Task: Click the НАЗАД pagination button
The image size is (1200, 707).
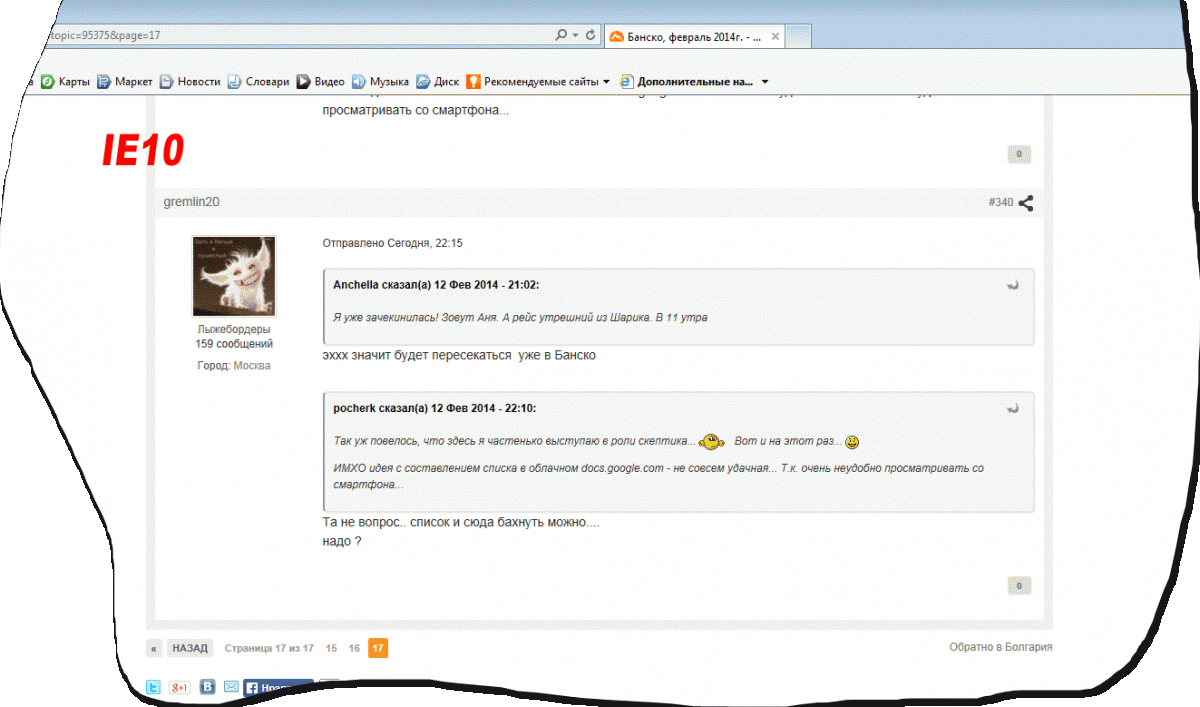Action: [189, 648]
